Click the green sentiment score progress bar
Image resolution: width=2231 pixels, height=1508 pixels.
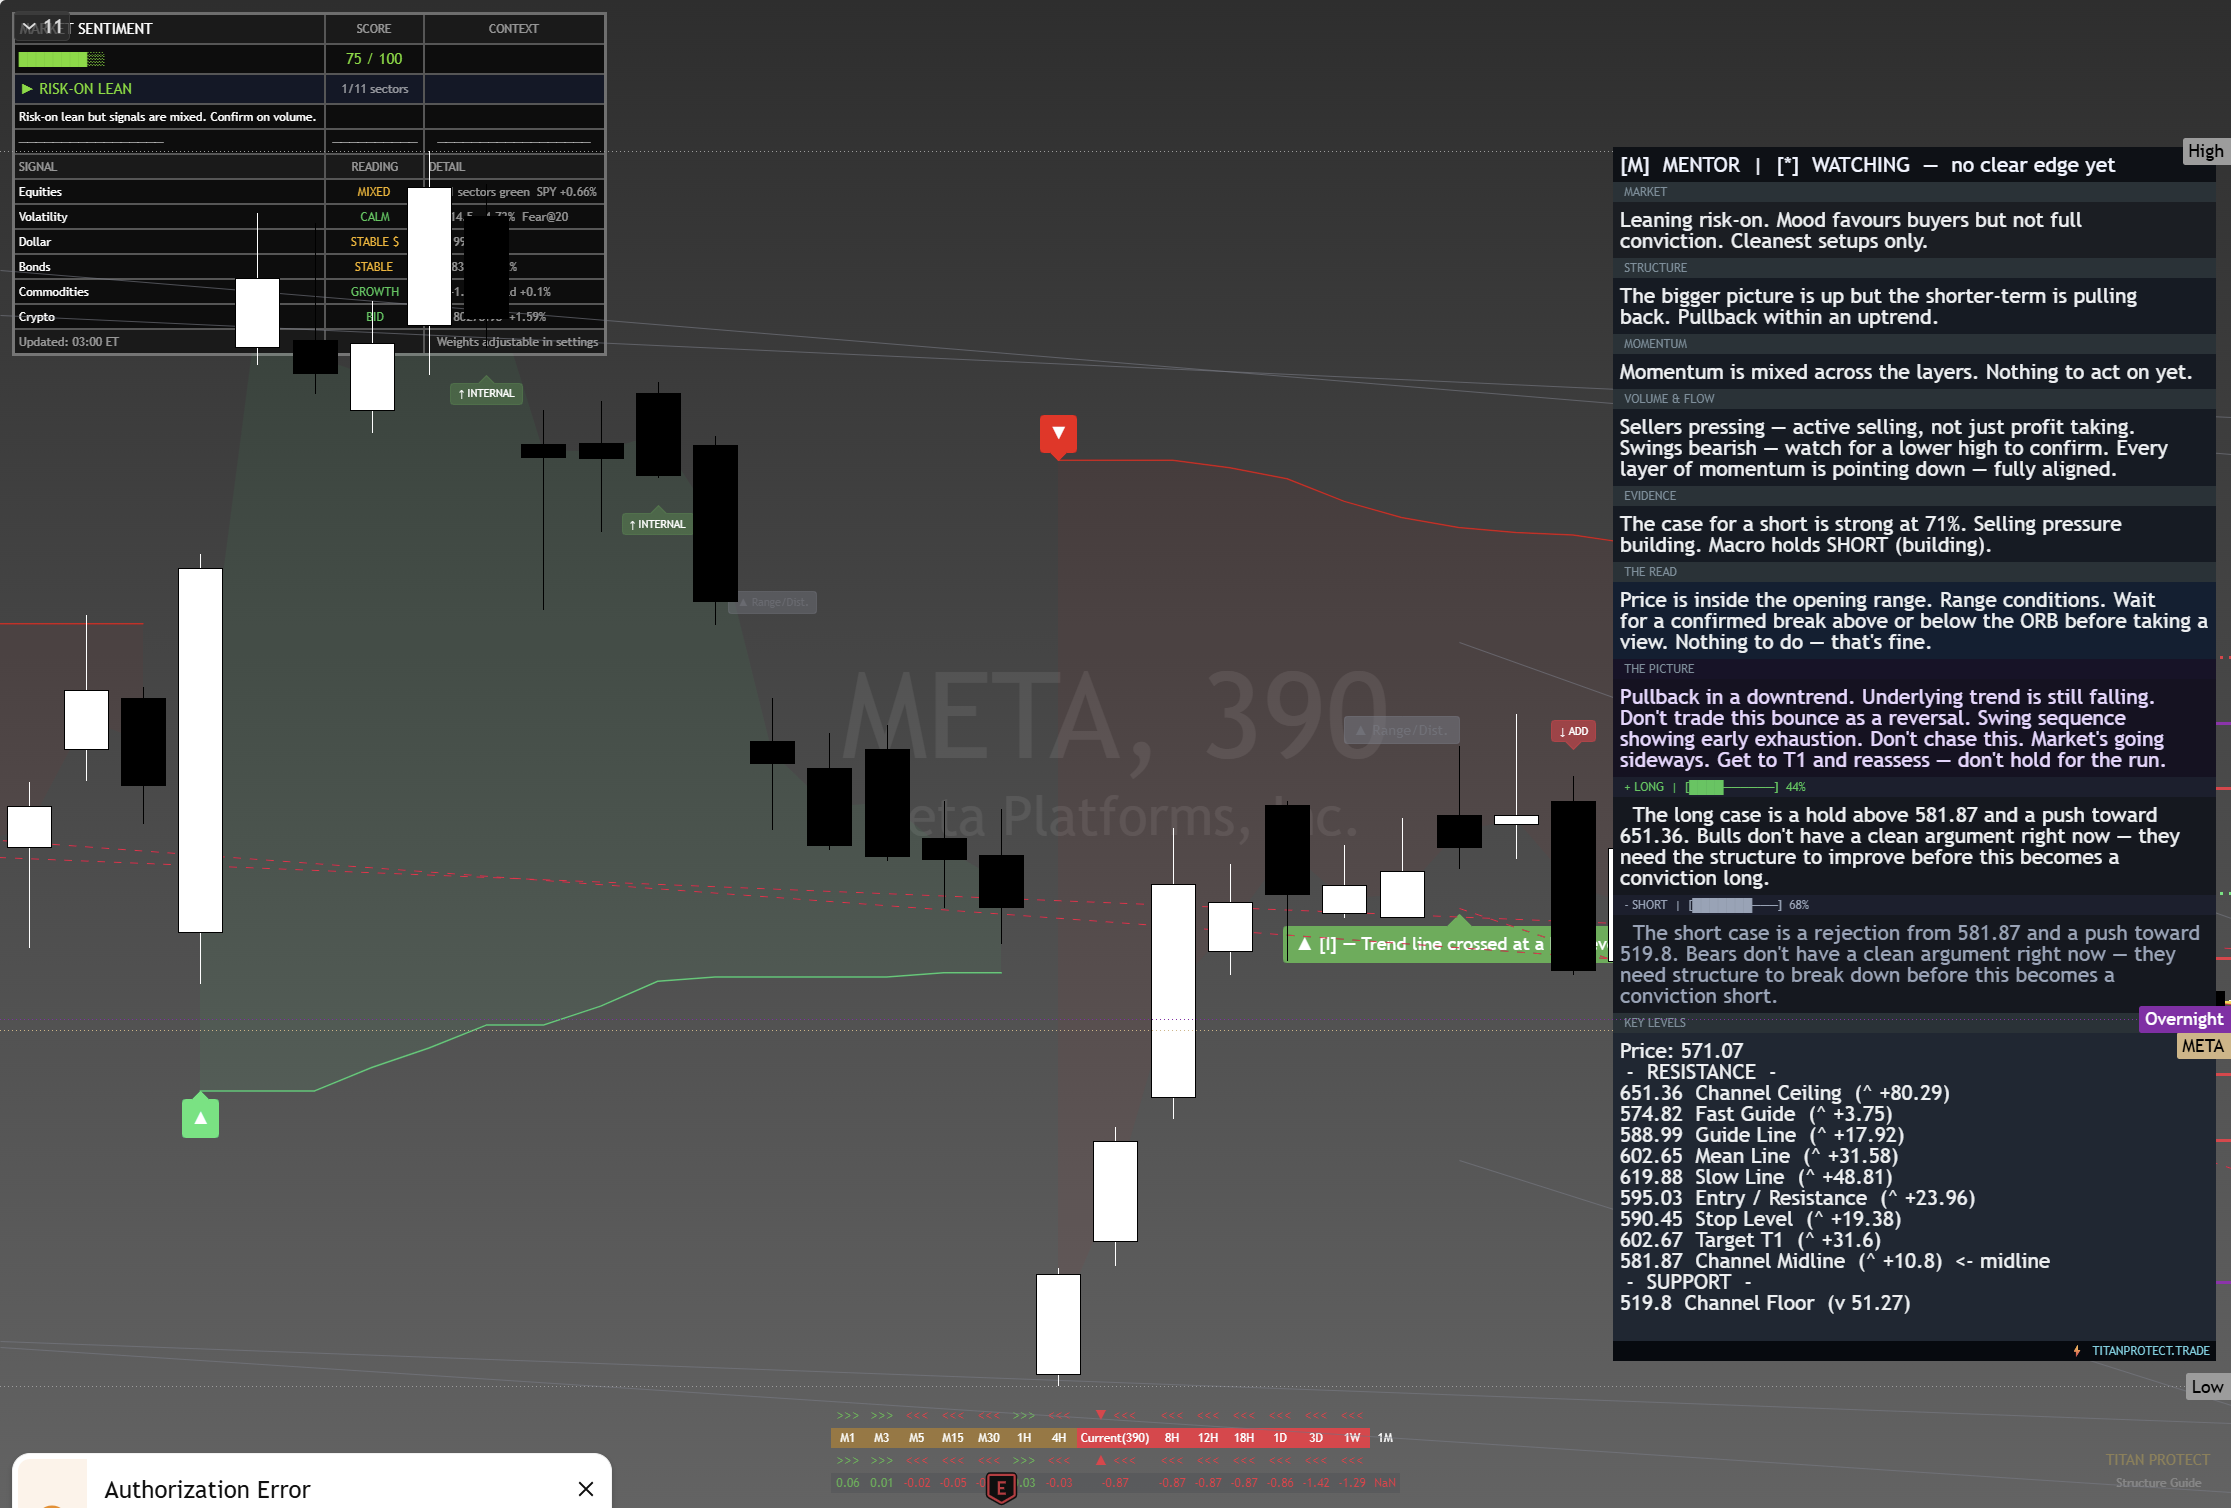point(62,59)
